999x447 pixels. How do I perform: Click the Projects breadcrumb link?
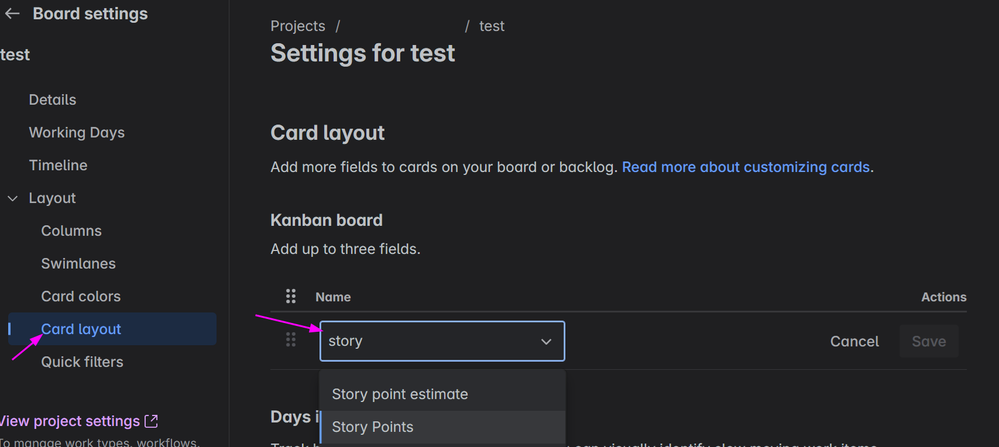pyautogui.click(x=297, y=26)
